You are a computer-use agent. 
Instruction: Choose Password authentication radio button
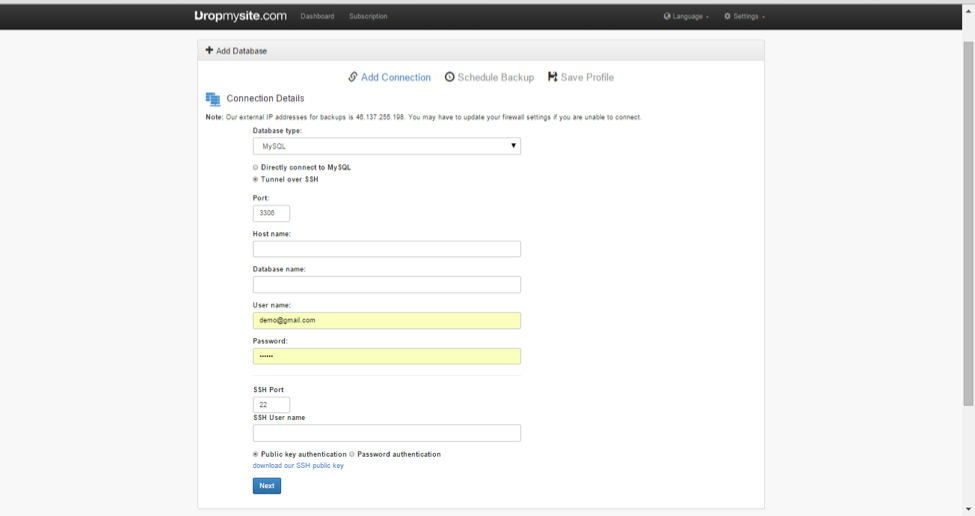[x=352, y=455]
